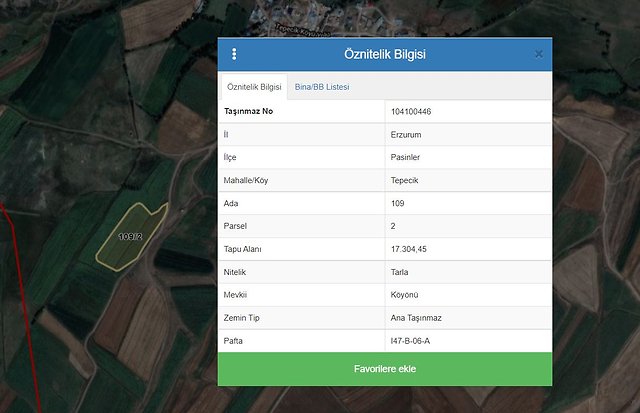Viewport: 640px width, 413px height.
Task: Open the three-dot options menu
Action: [x=234, y=54]
